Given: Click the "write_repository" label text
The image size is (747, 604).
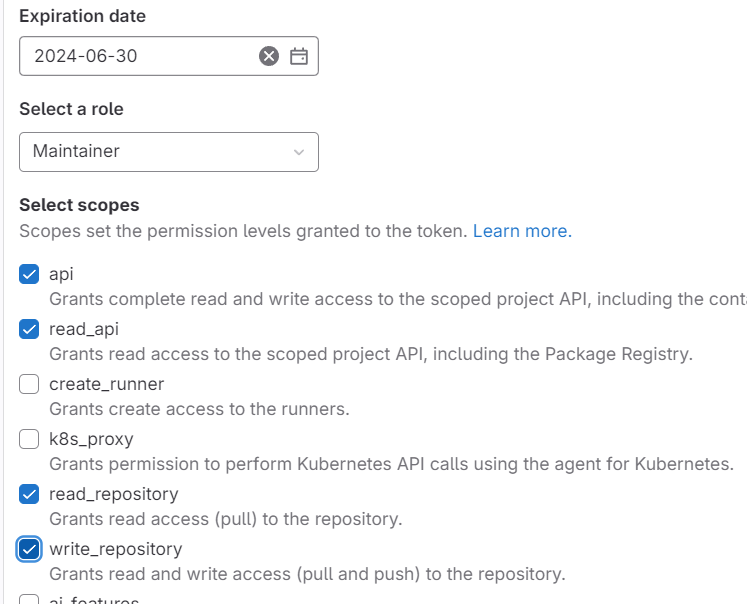Looking at the screenshot, I should [115, 549].
